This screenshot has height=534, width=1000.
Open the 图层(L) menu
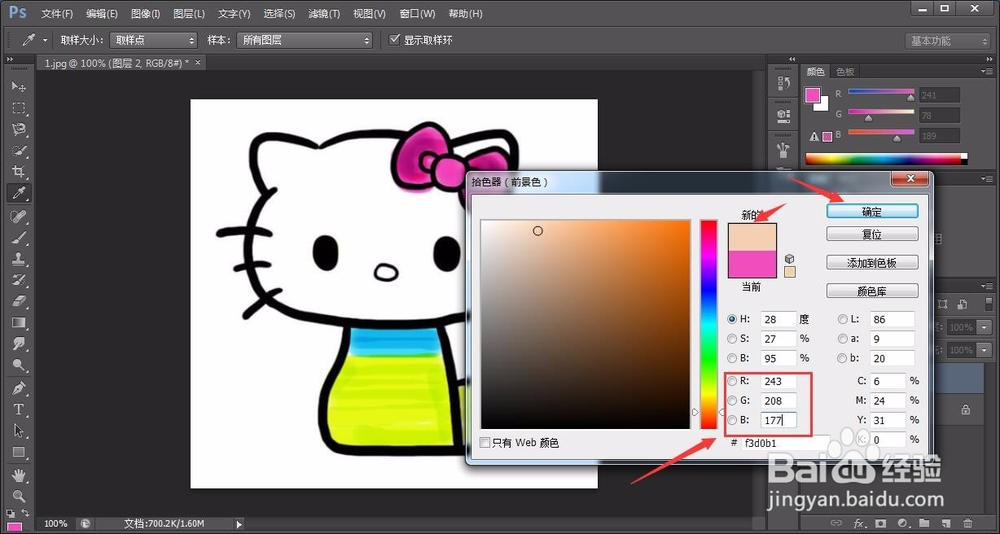(x=189, y=13)
